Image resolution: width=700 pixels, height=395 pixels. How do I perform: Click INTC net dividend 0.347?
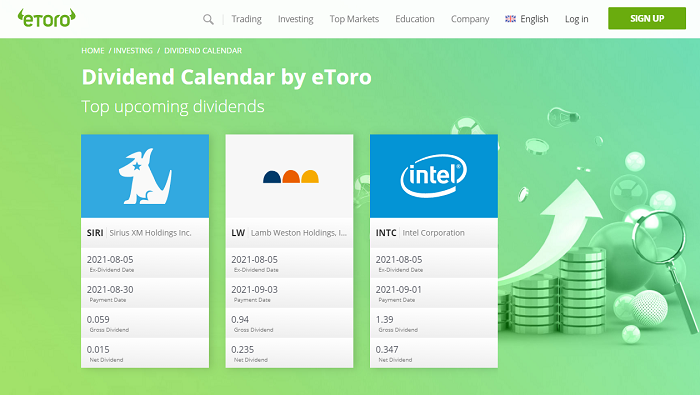click(x=387, y=349)
